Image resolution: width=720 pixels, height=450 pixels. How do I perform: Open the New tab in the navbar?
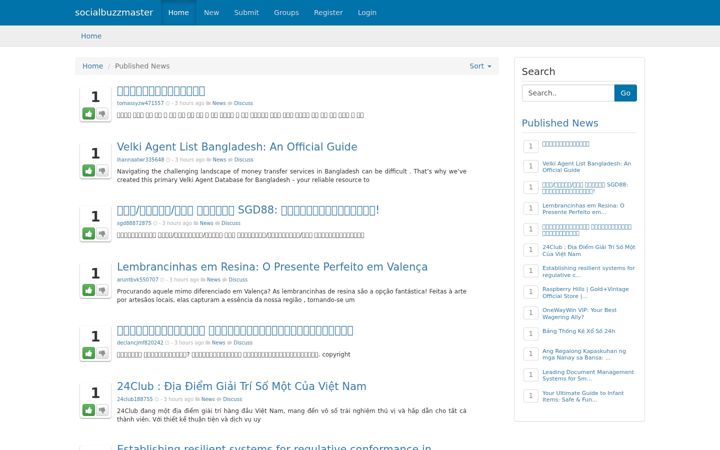211,12
